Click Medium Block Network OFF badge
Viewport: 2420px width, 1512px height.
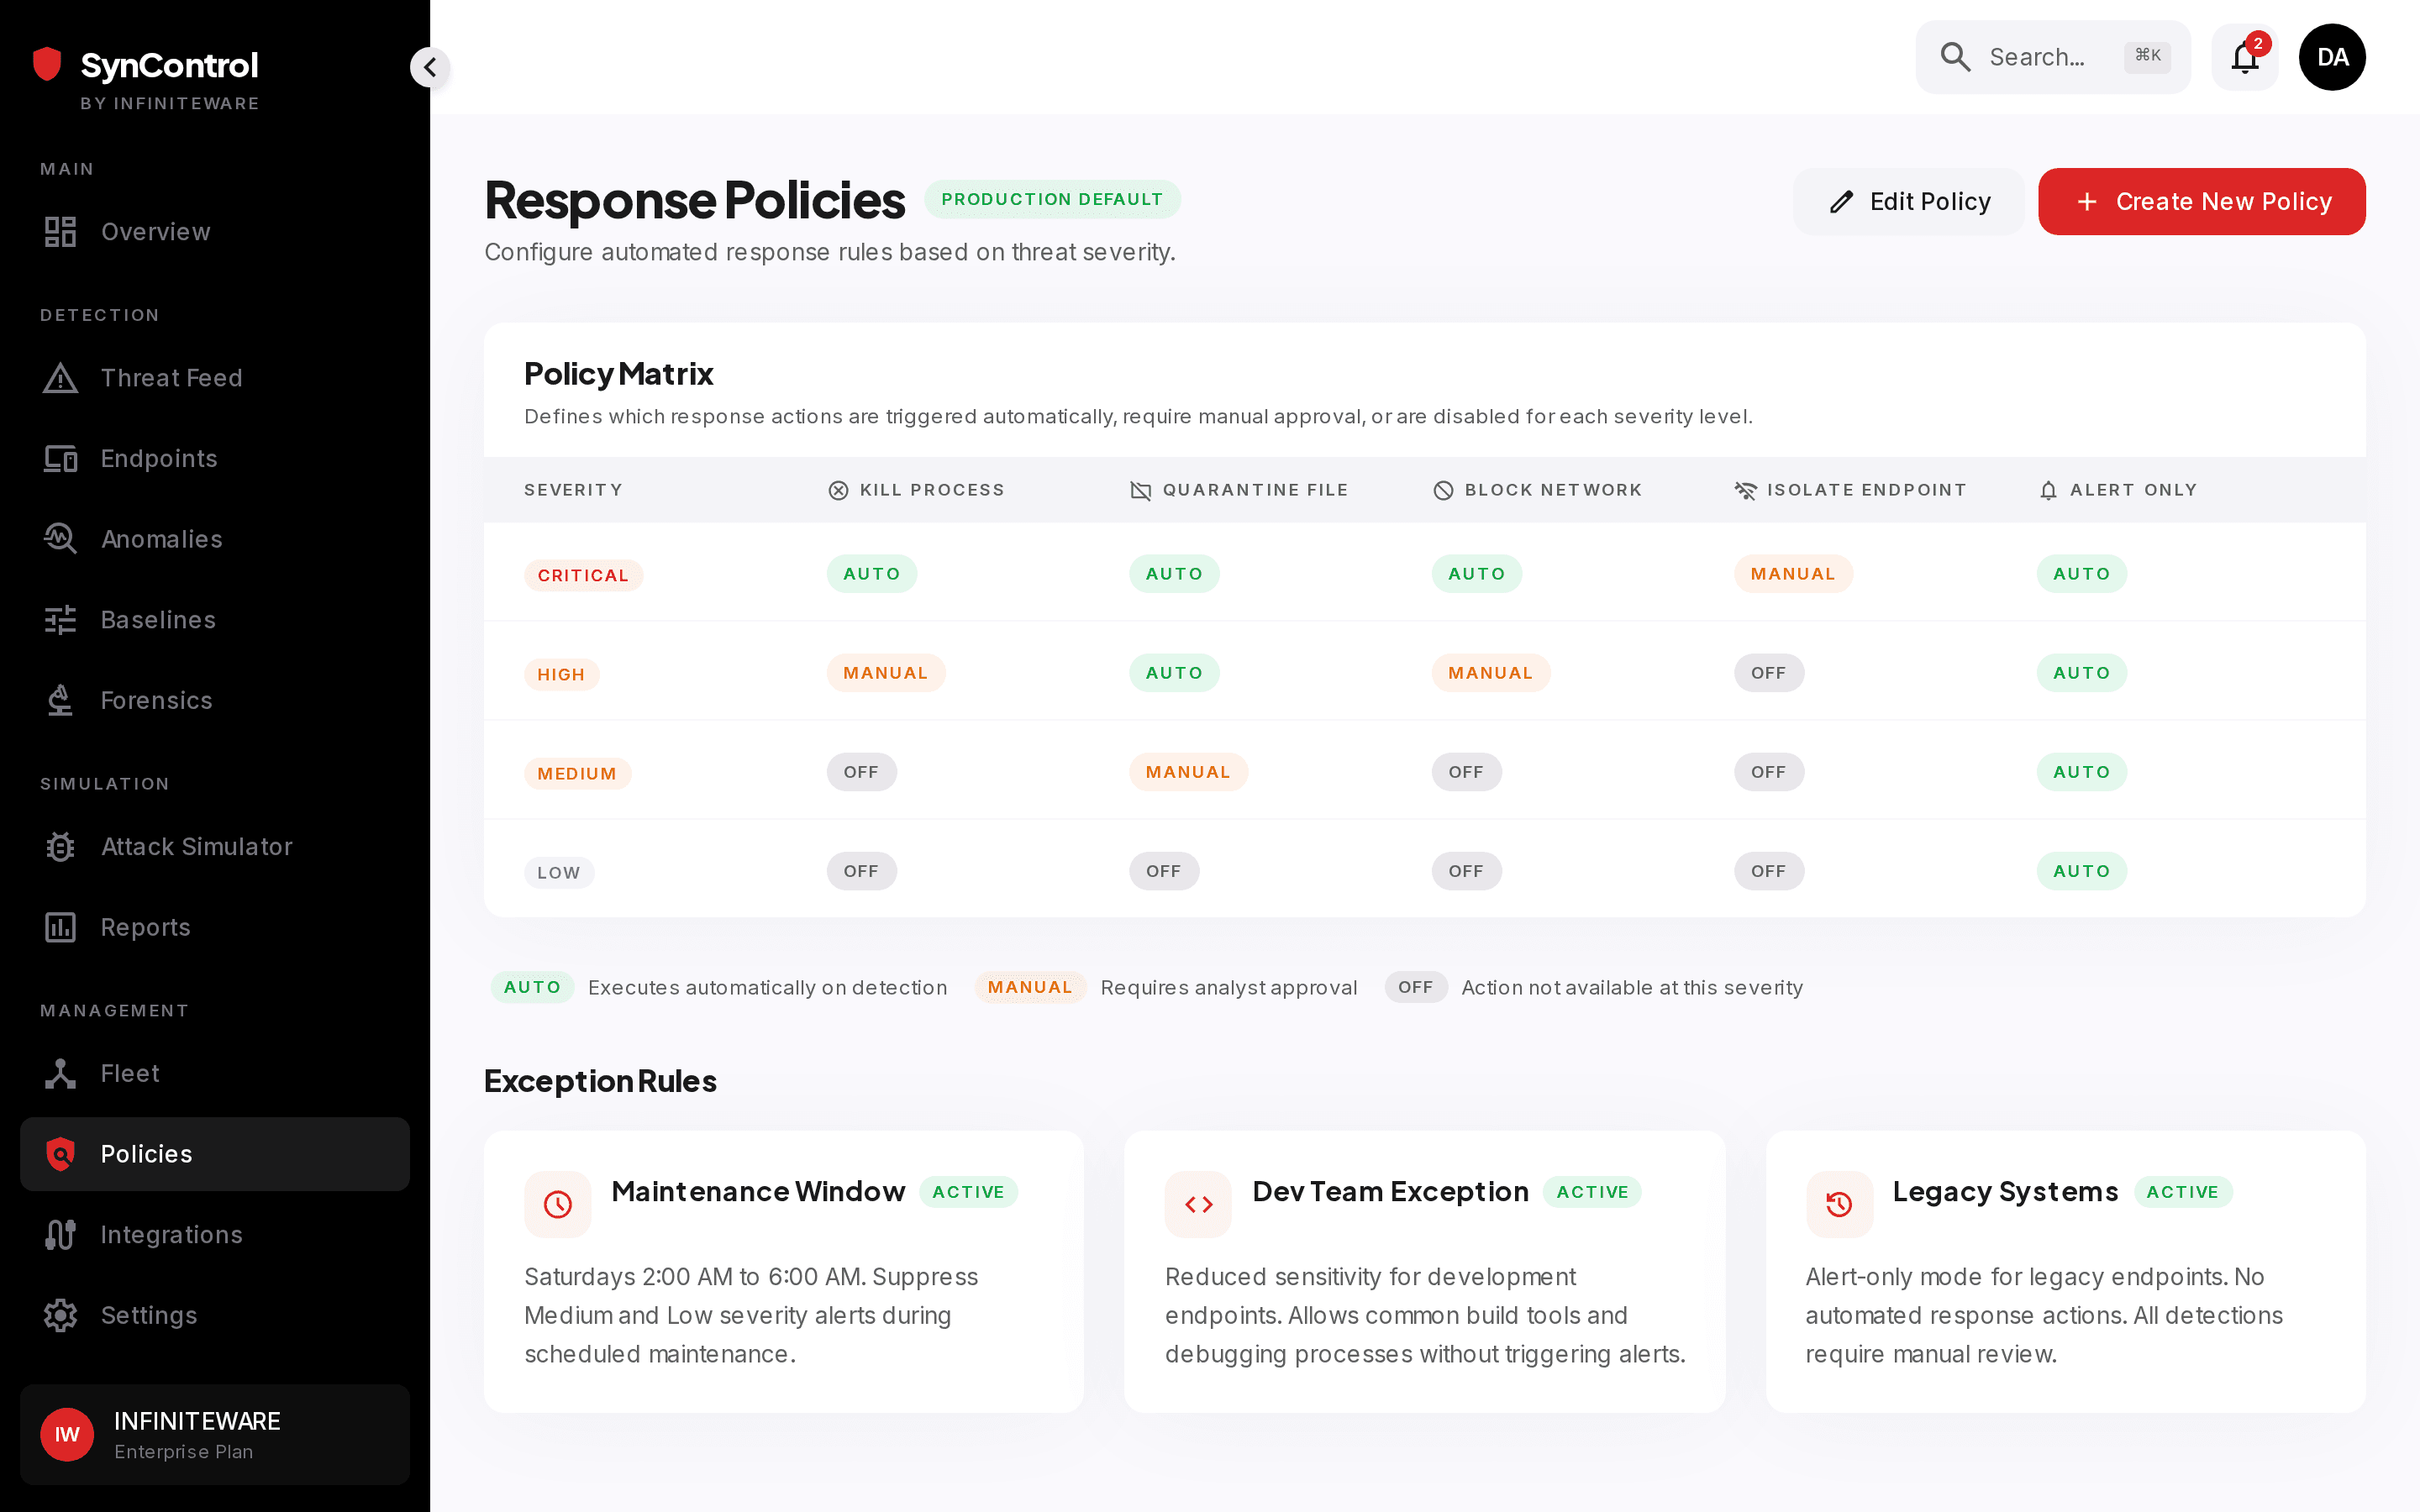tap(1466, 772)
